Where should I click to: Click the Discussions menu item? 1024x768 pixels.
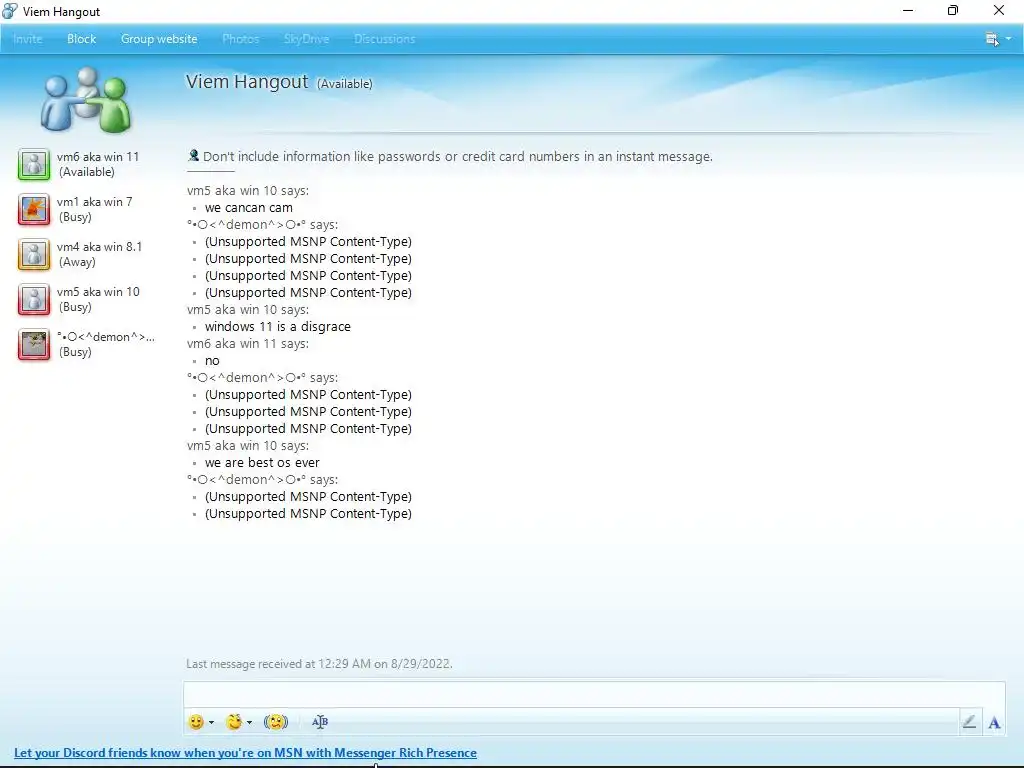[385, 39]
